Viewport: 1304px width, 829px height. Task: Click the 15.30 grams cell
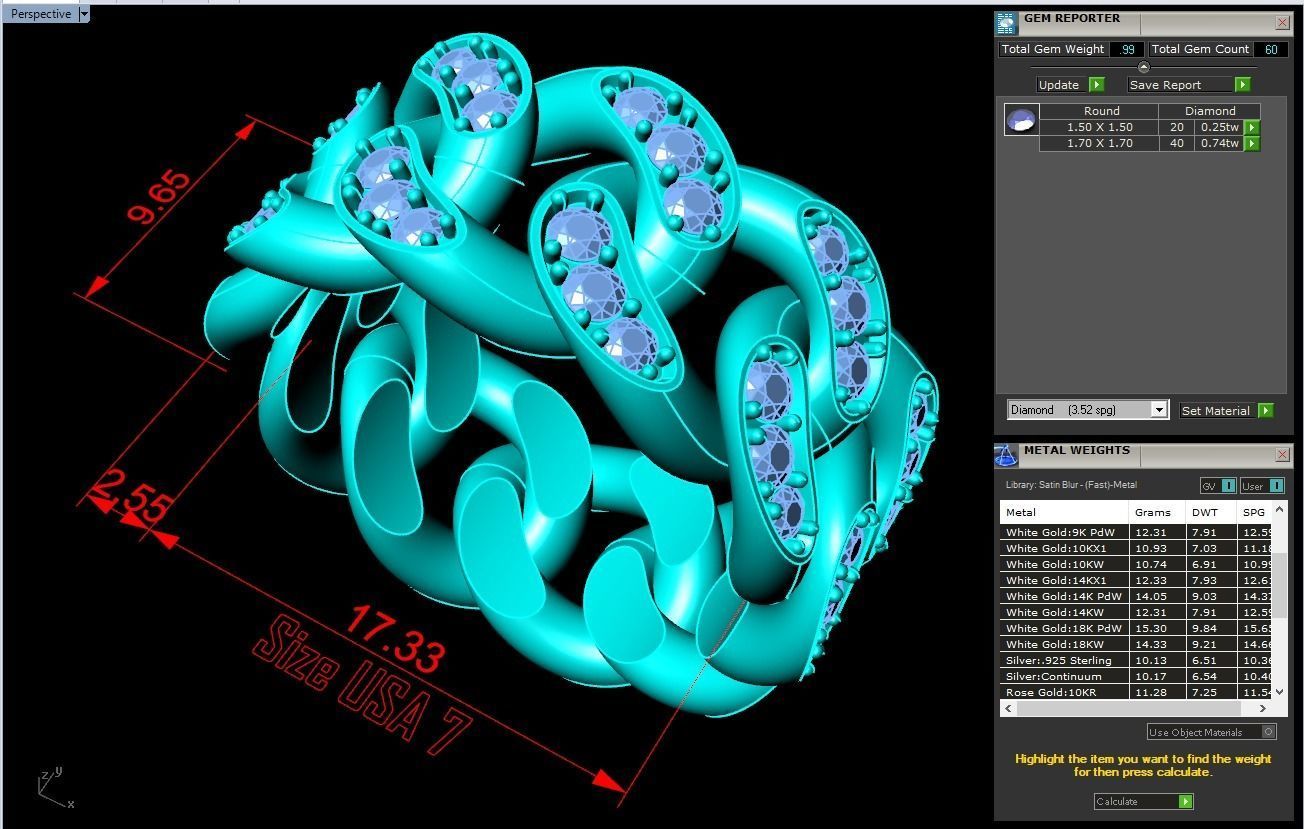coord(1157,628)
